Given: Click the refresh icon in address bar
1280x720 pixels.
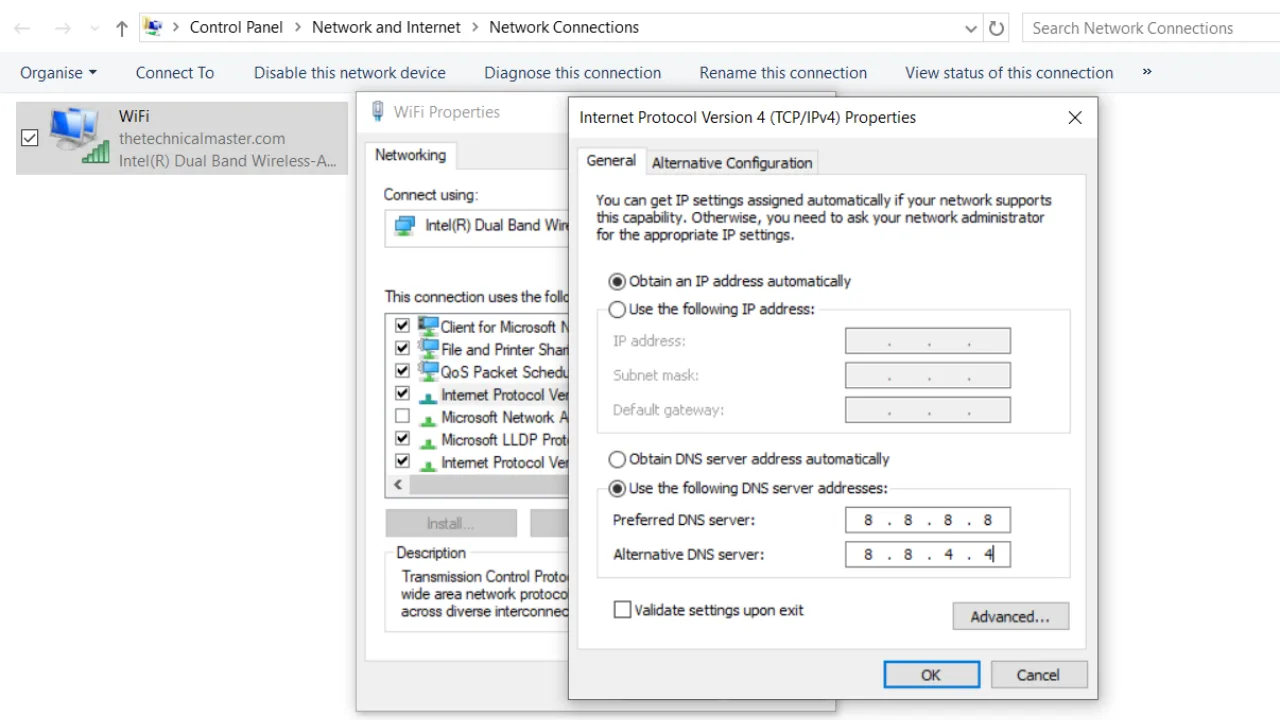Looking at the screenshot, I should (x=996, y=28).
